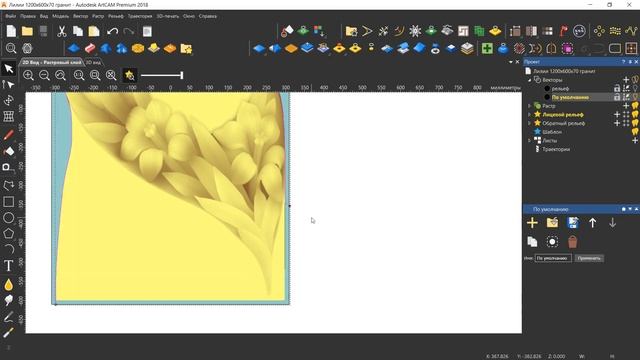Click the Copy icon in top toolbar
Viewport: 640px width, 360px height.
pos(78,31)
